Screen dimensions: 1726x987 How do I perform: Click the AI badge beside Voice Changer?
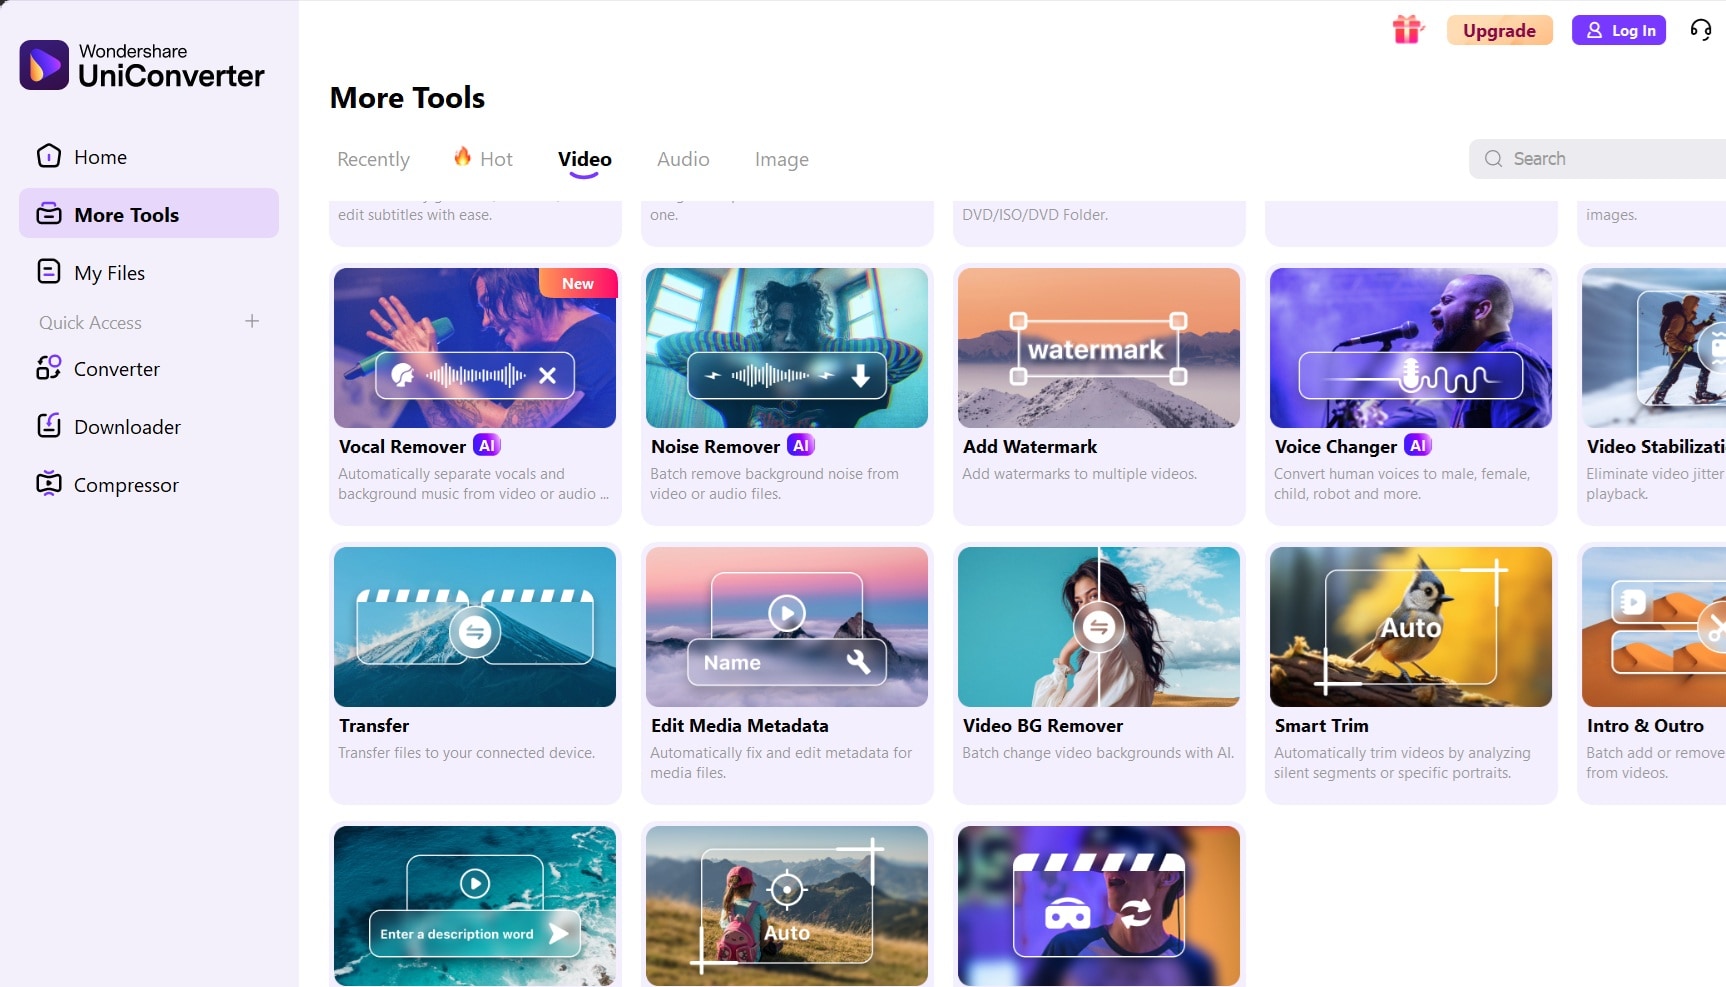tap(1418, 446)
